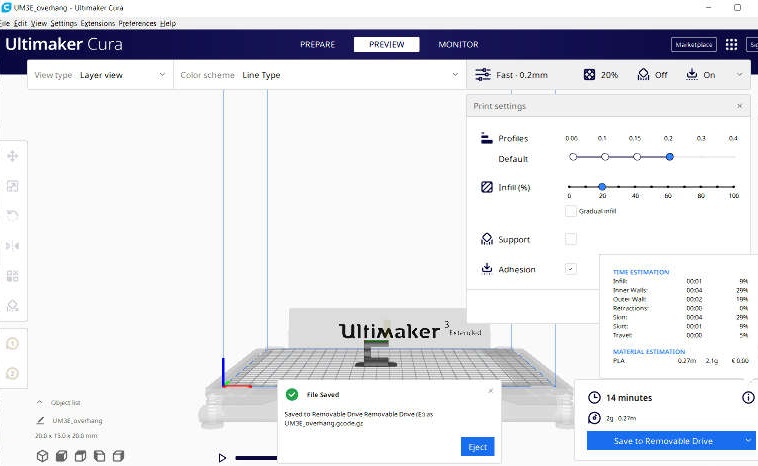758x466 pixels.
Task: Select the Mirror tool in left toolbar
Action: 13,246
